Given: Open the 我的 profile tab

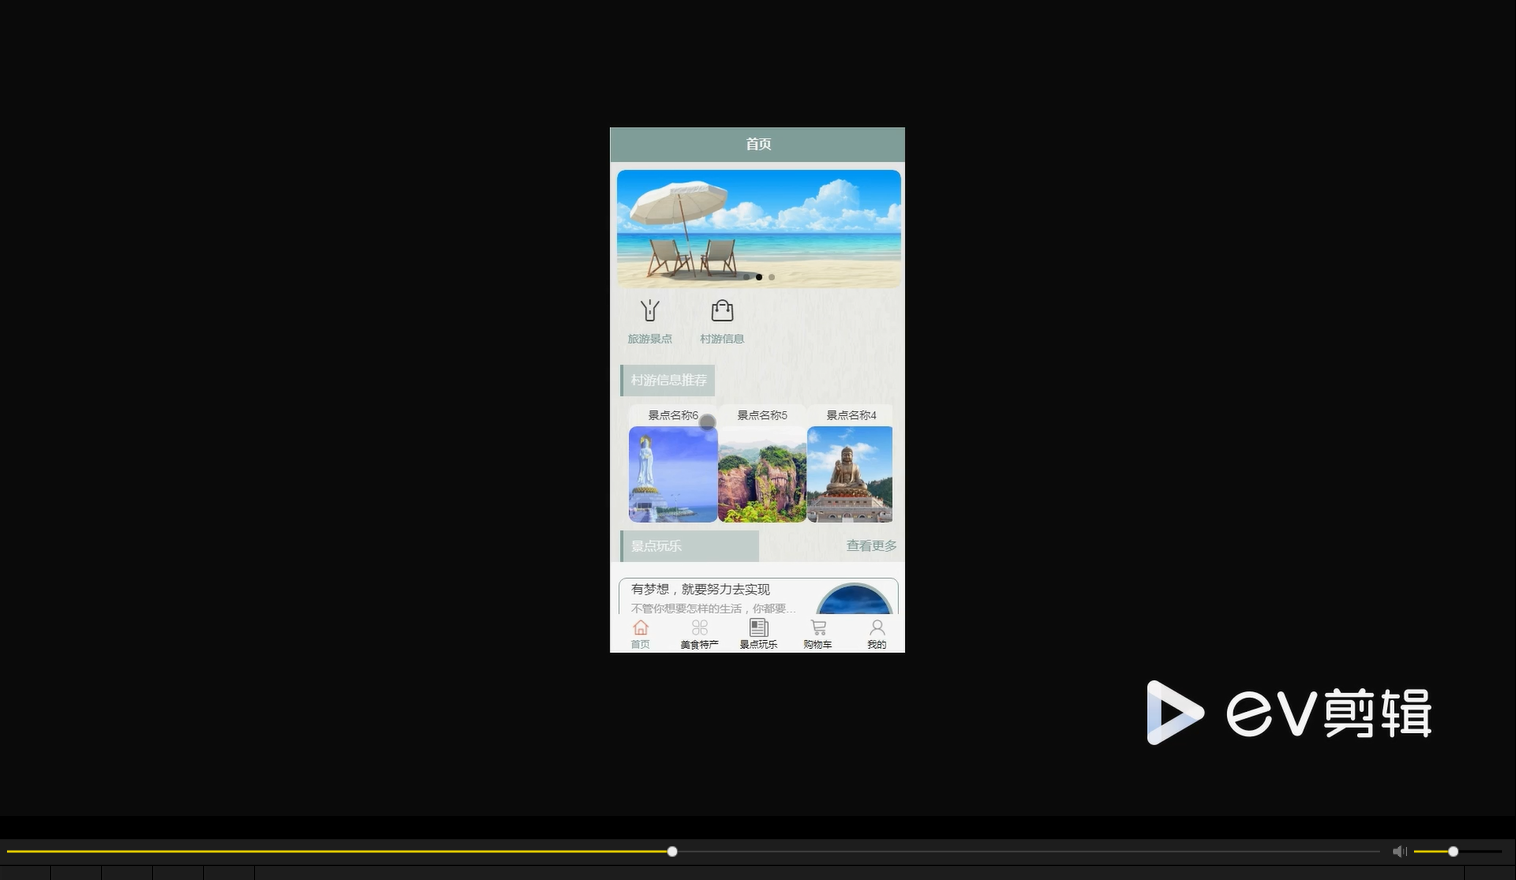Looking at the screenshot, I should pos(876,634).
